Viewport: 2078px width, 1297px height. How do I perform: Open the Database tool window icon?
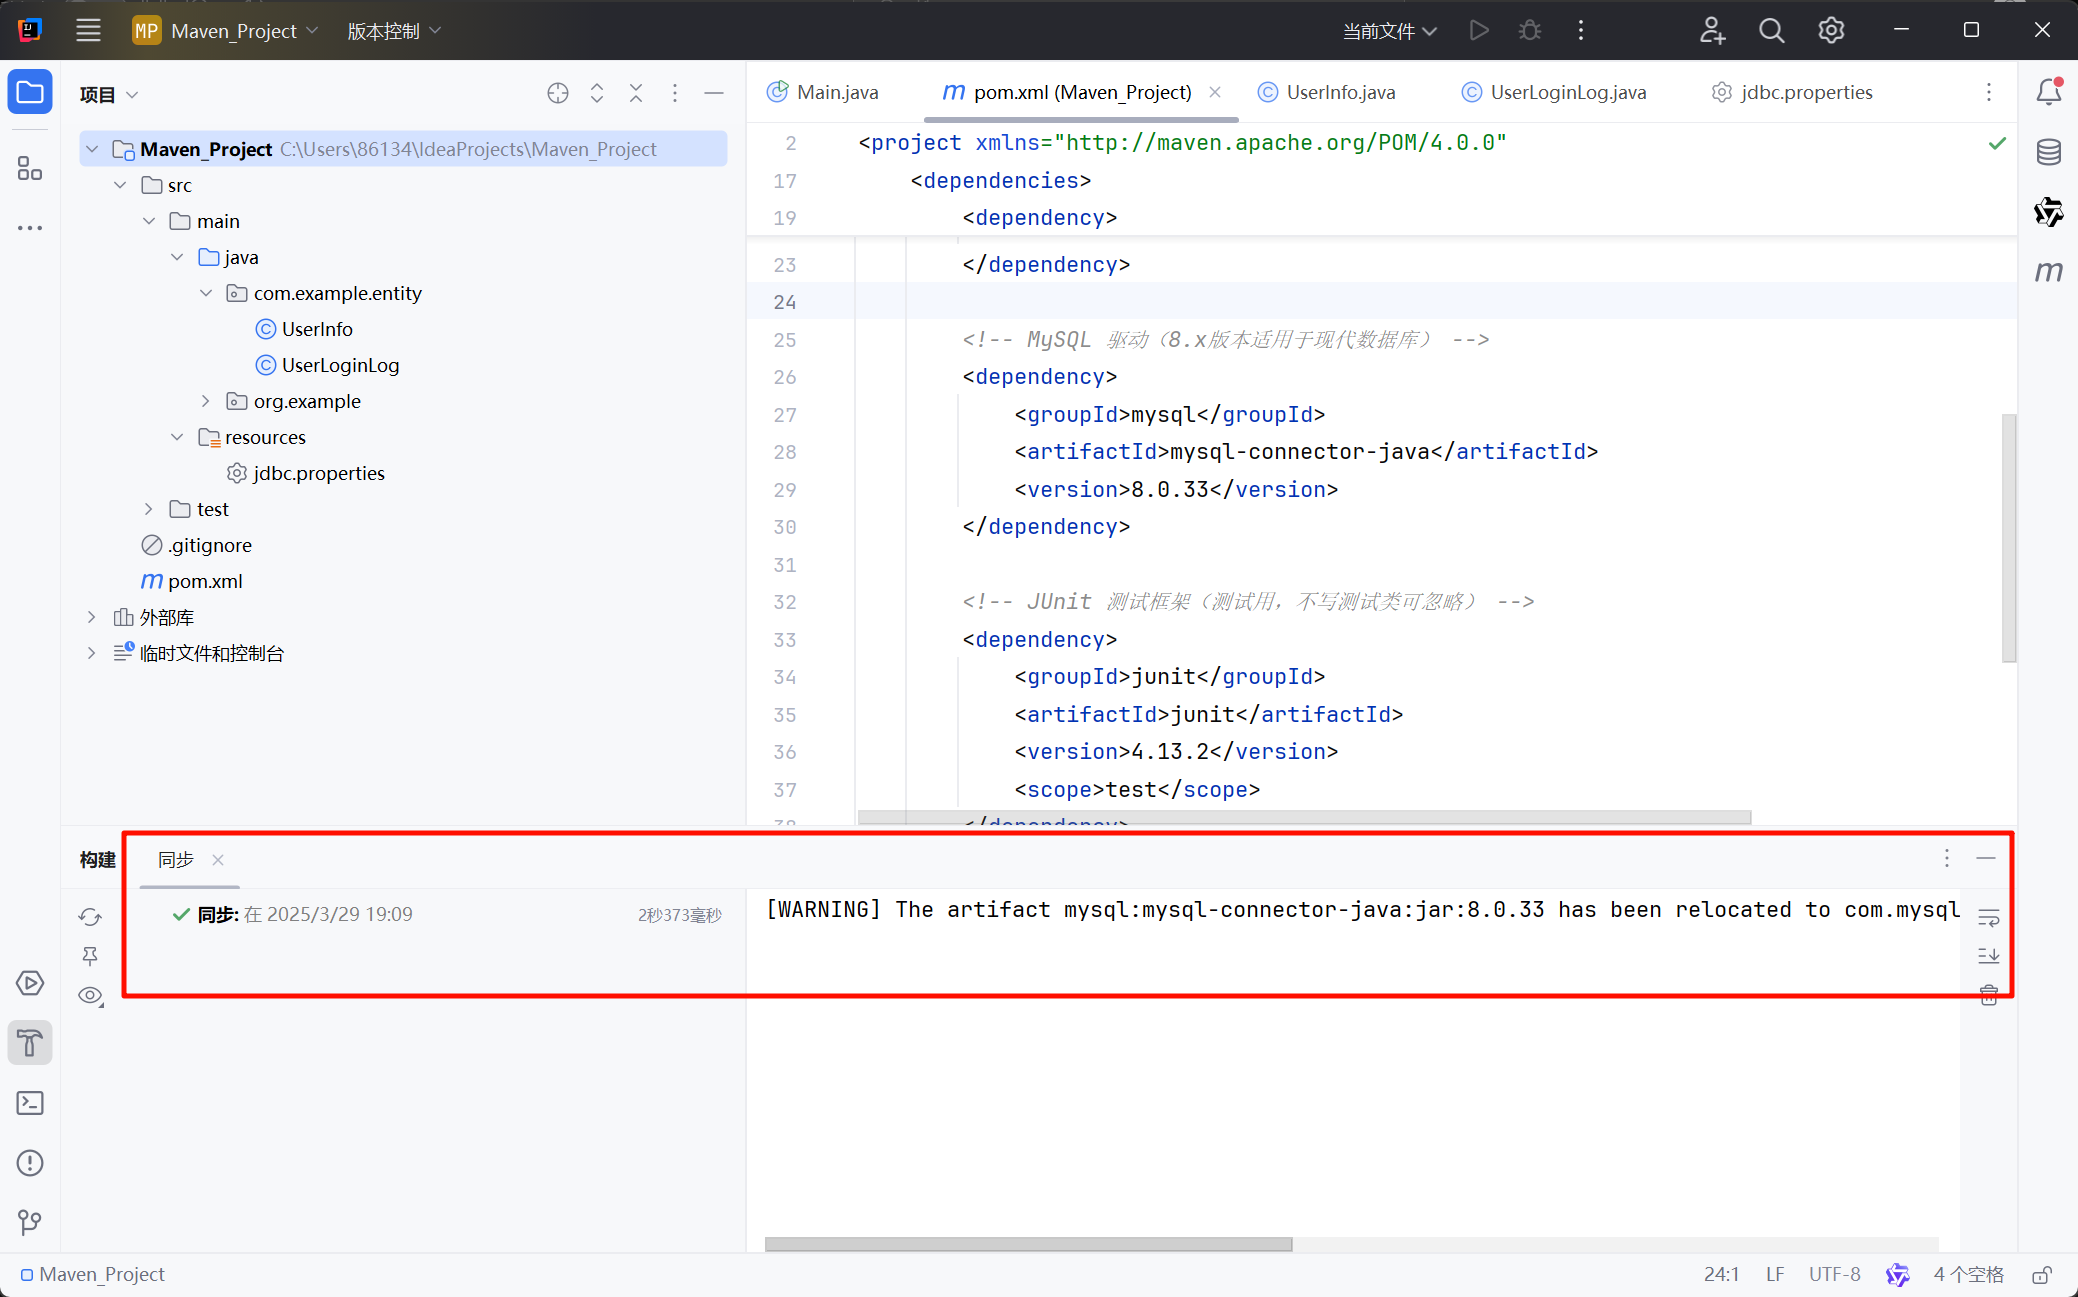tap(2048, 152)
